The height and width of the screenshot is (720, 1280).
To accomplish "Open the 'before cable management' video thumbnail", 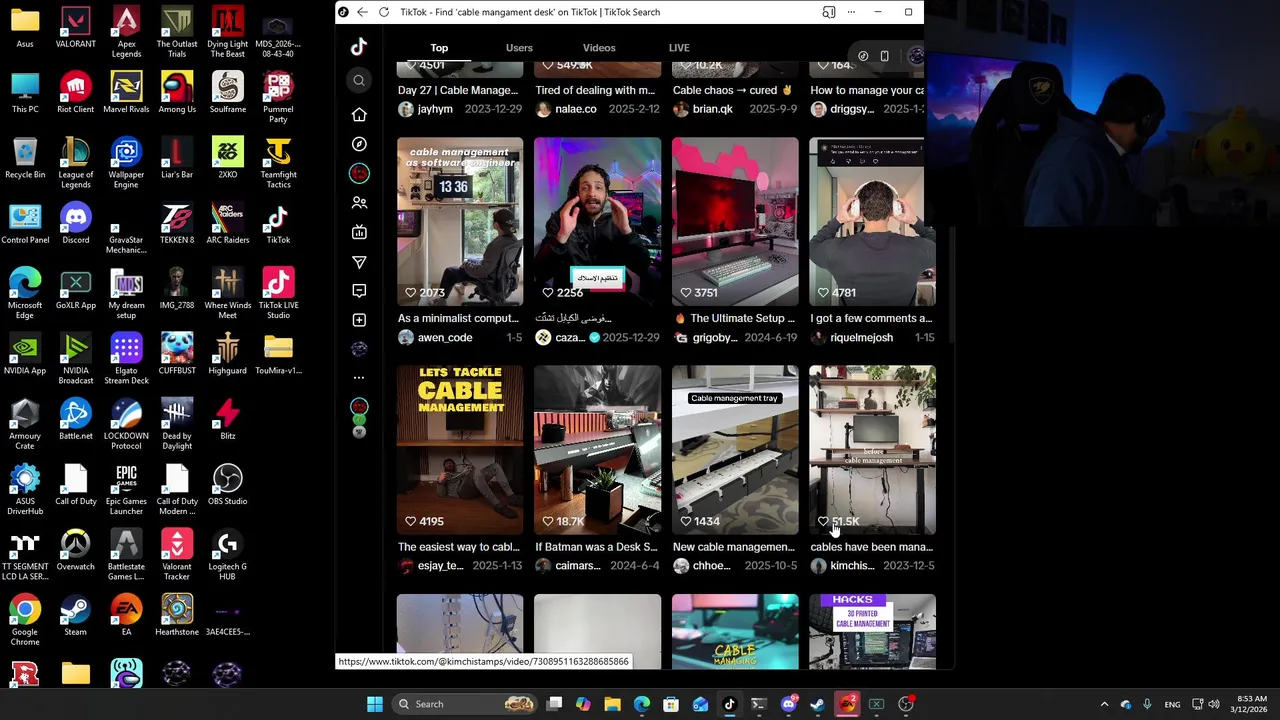I will [872, 450].
